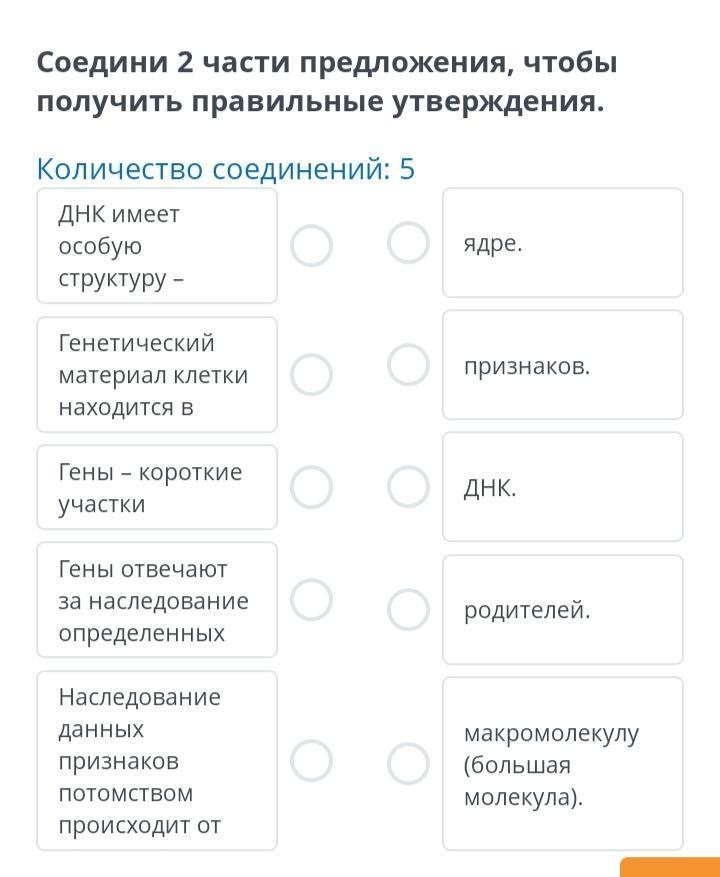This screenshot has width=720, height=877.
Task: Click the 'макромолекулу (большая молекула).' card
Action: pos(562,763)
